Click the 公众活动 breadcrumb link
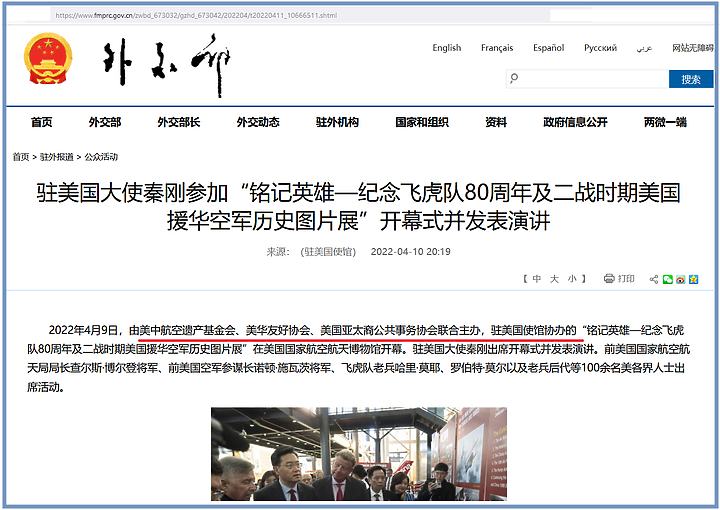The image size is (720, 510). (x=101, y=157)
